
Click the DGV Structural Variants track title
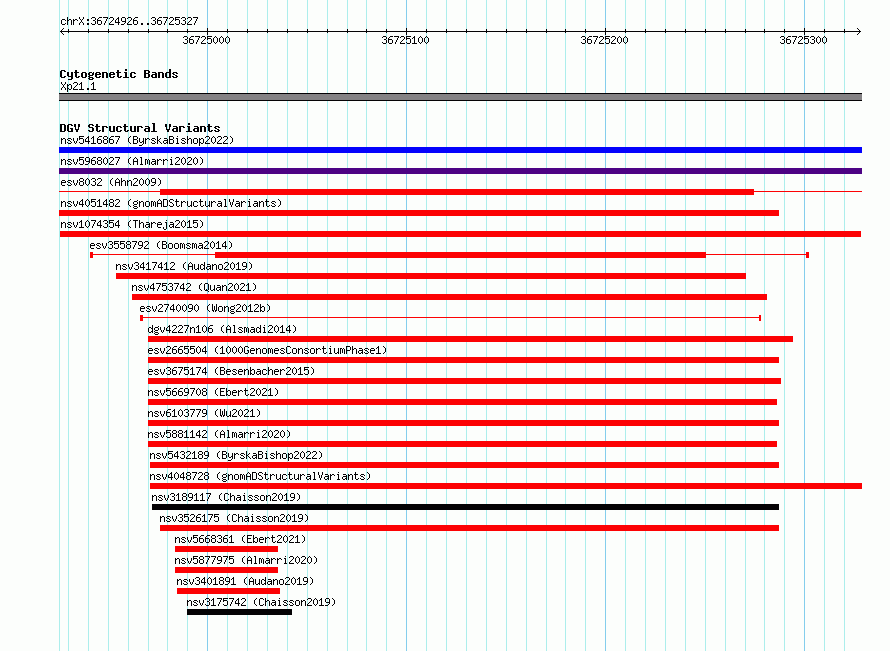(x=140, y=128)
